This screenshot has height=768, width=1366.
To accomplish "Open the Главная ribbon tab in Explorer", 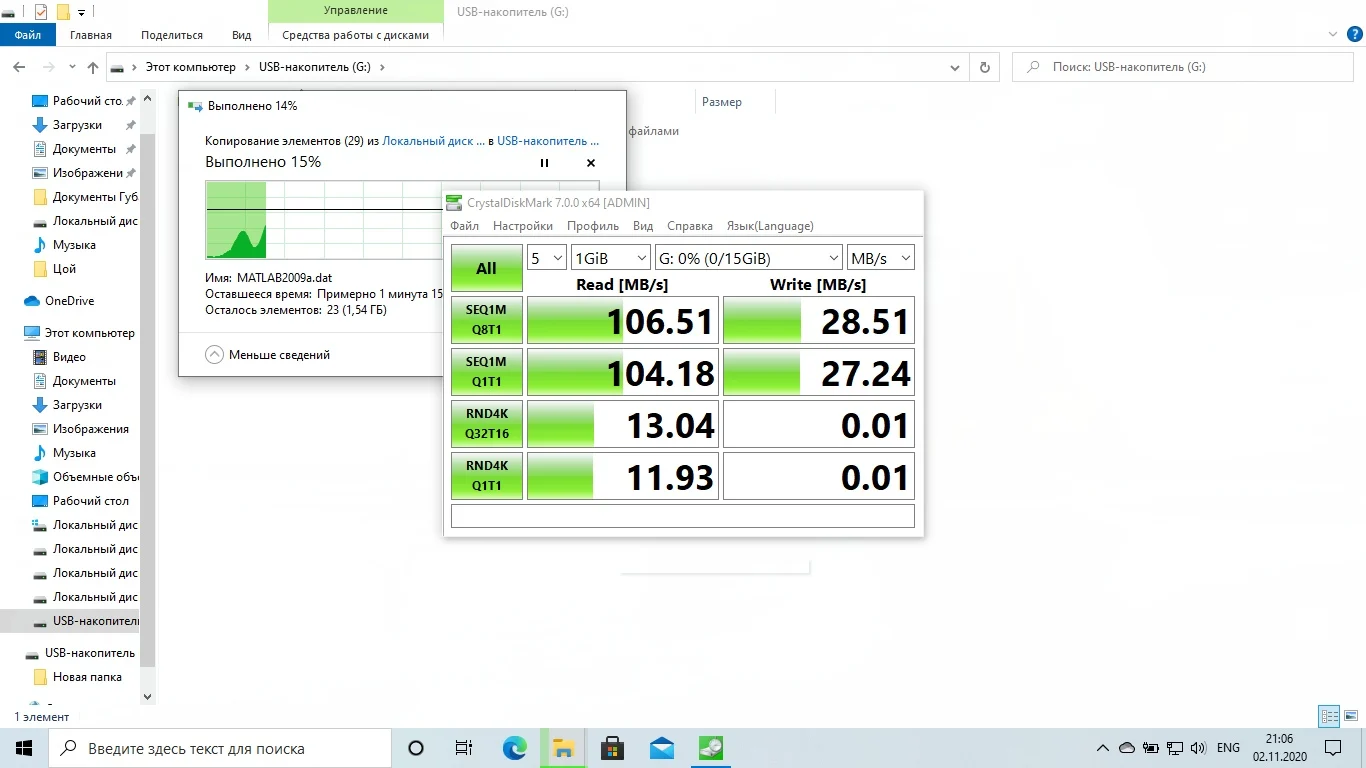I will (91, 35).
